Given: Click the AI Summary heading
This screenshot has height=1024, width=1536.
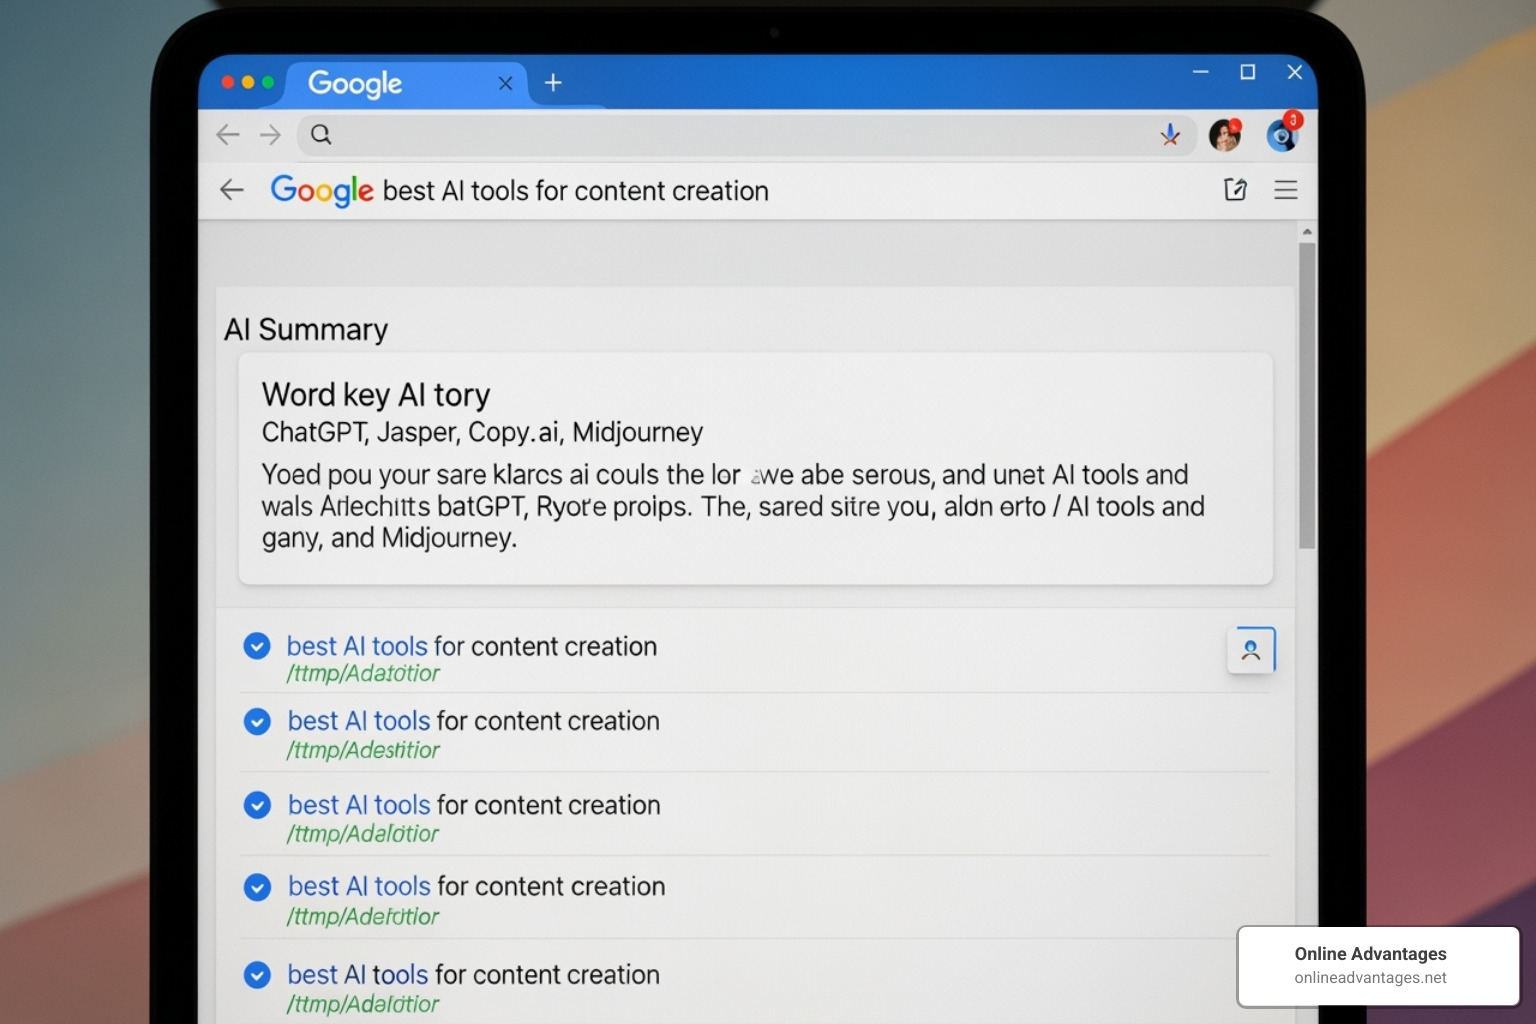Looking at the screenshot, I should pos(306,330).
